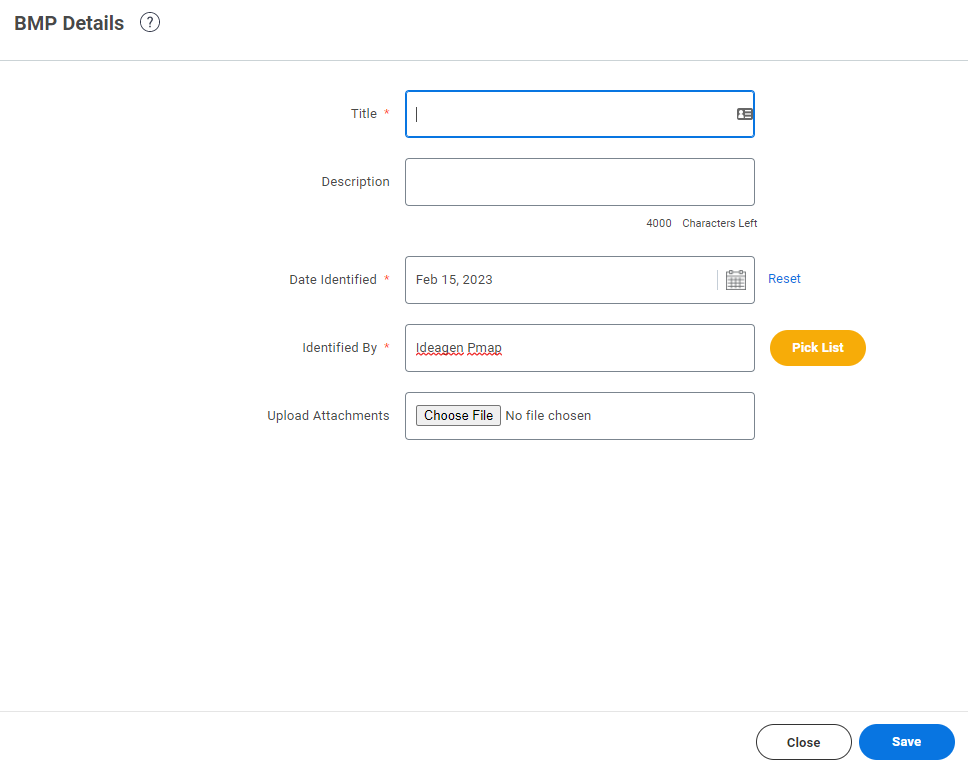968x766 pixels.
Task: Click the Title field label
Action: pos(364,114)
